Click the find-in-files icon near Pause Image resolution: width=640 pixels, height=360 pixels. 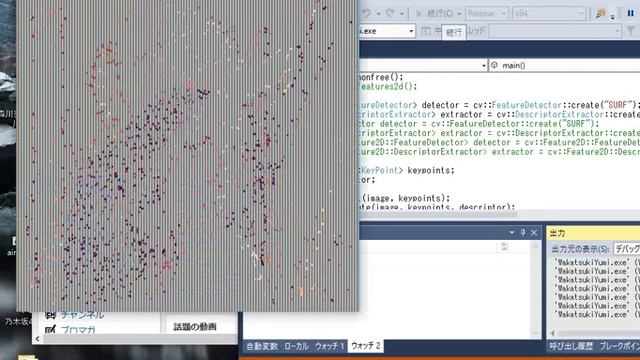[600, 13]
